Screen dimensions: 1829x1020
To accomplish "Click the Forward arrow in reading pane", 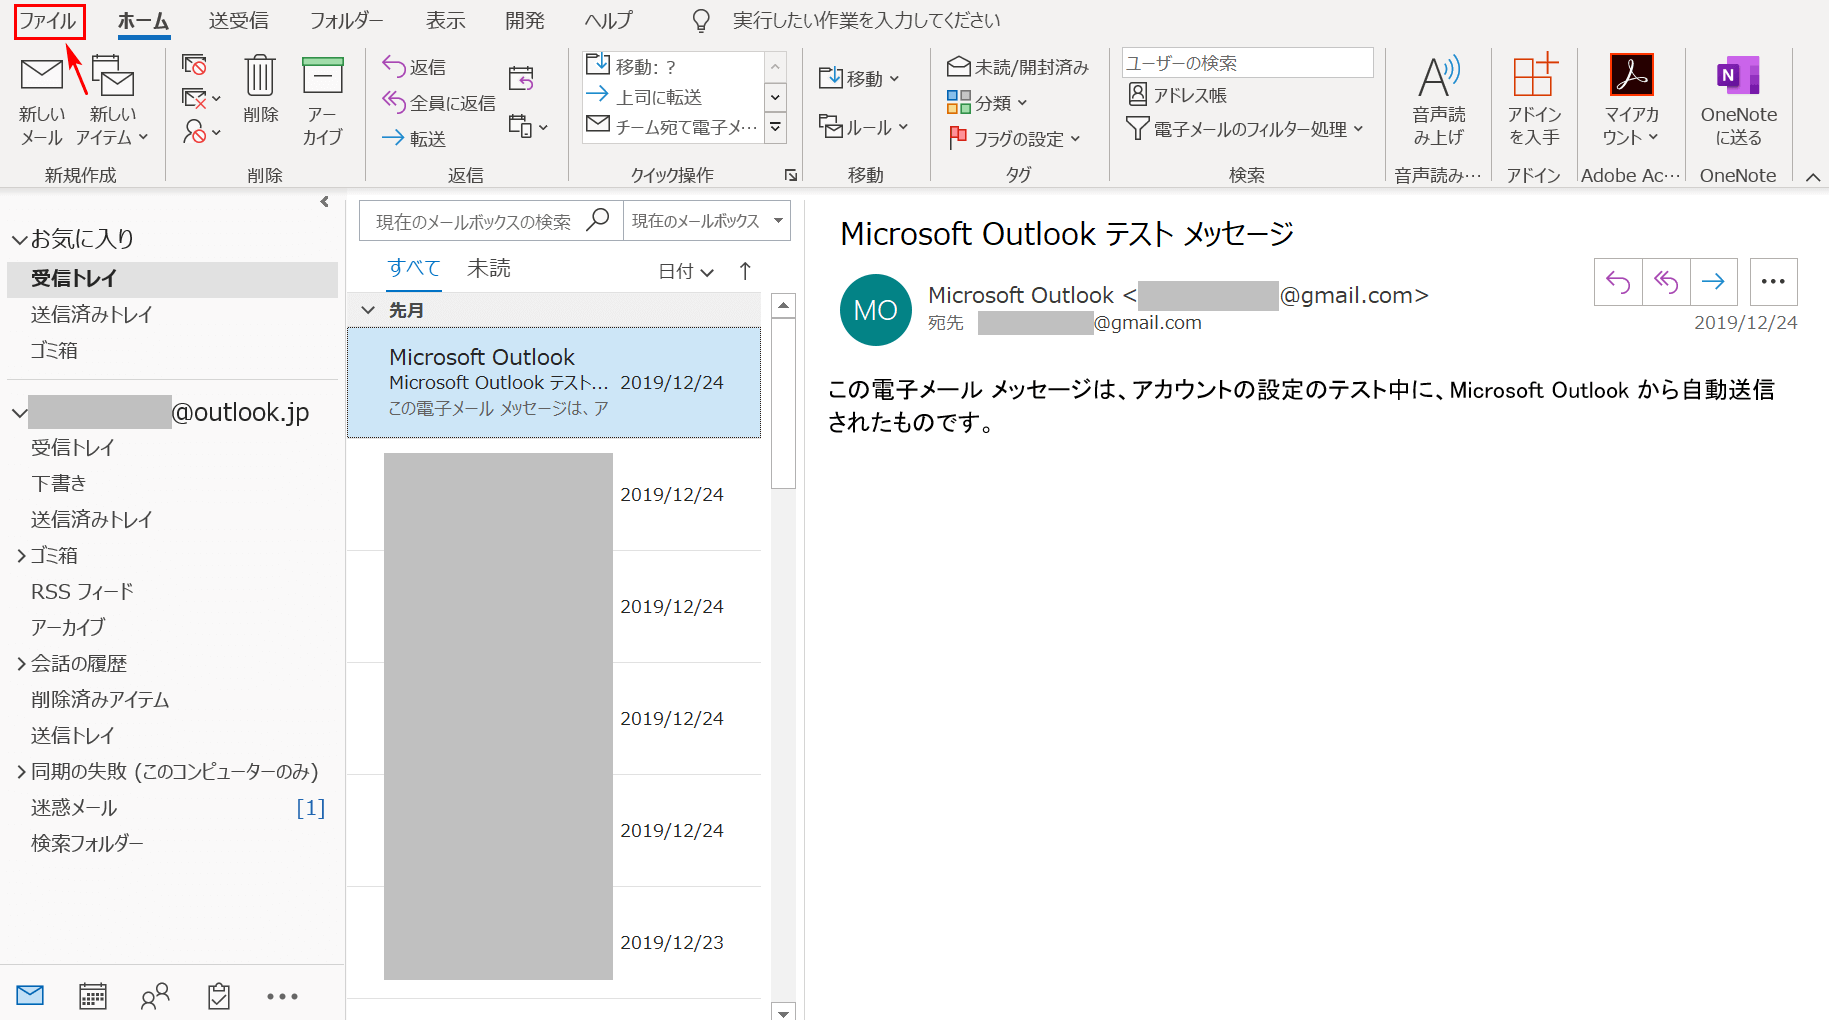I will 1714,282.
